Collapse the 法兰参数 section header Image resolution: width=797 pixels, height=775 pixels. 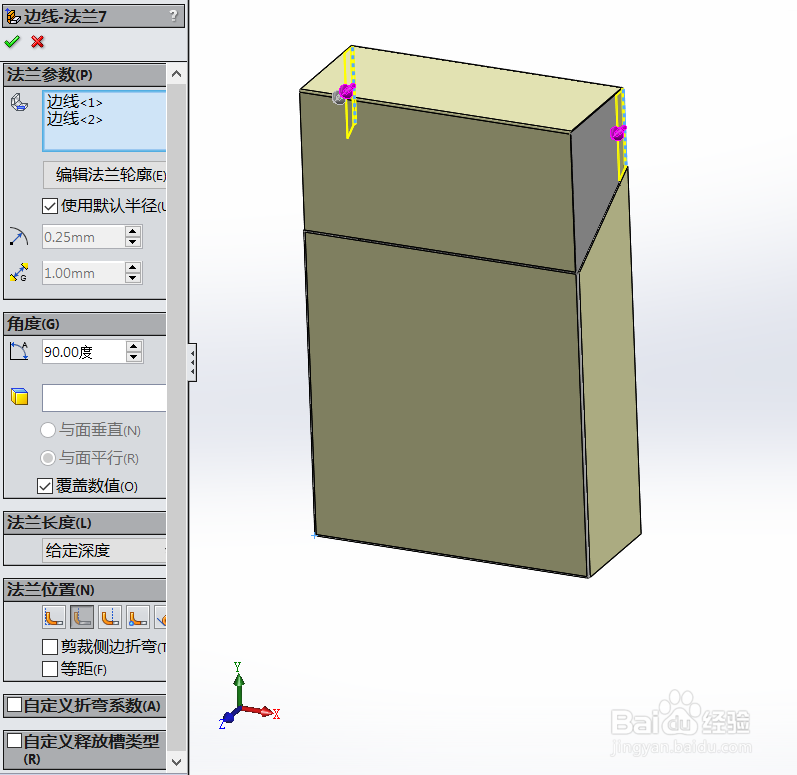[x=85, y=75]
